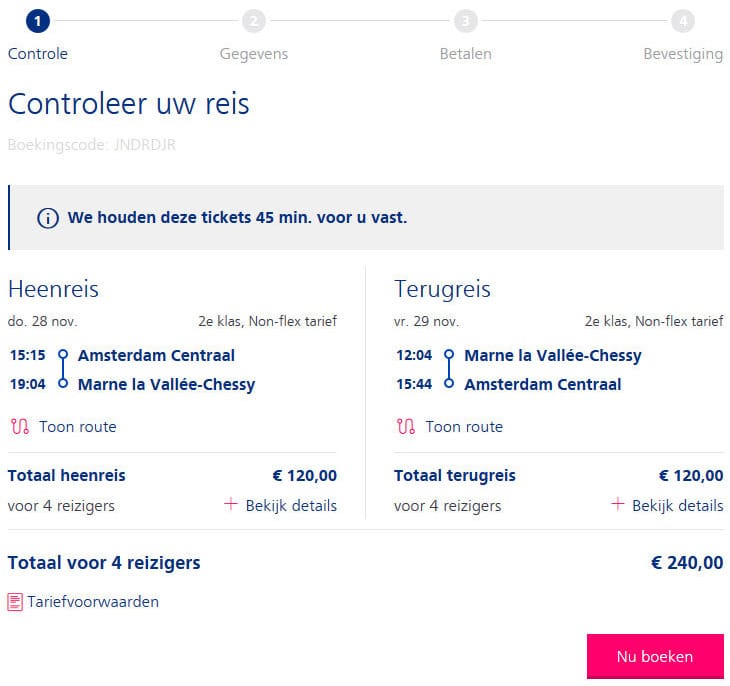Click the route icon under Heenreis
Image resolution: width=730 pixels, height=686 pixels.
[x=20, y=427]
